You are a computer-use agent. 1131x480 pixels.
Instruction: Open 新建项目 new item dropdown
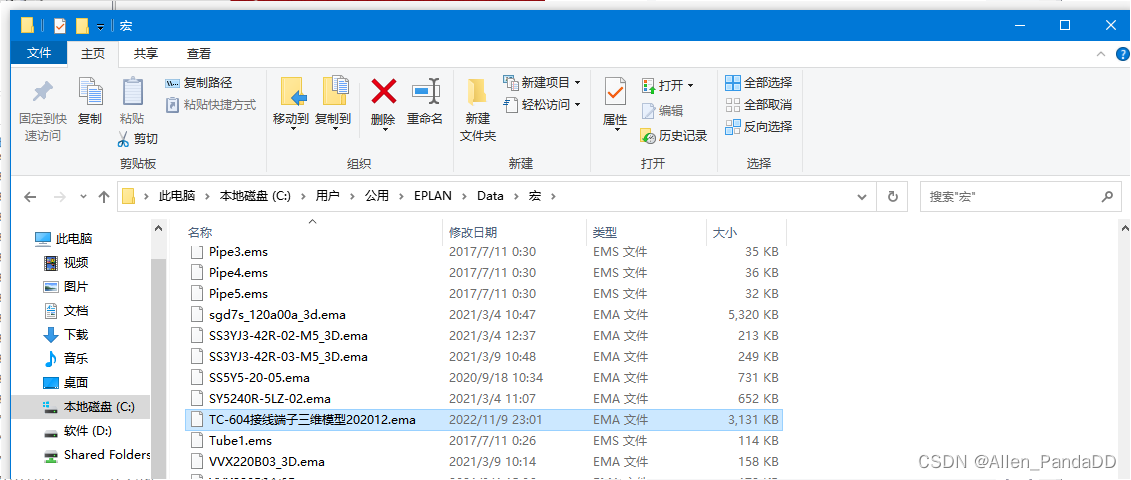click(x=542, y=83)
